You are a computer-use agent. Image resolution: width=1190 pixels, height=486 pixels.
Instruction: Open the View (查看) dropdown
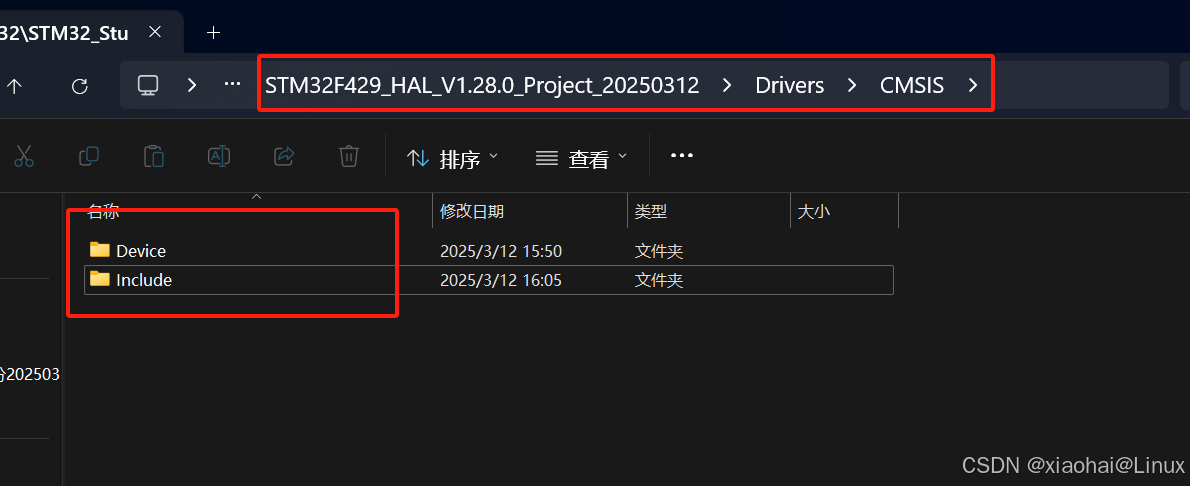(581, 158)
